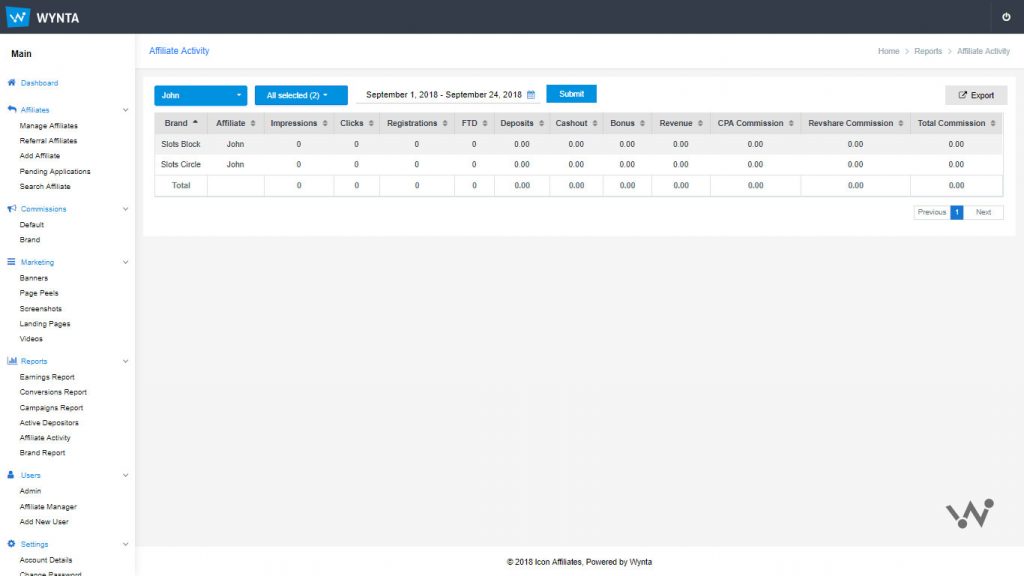Open Conversions Report menu item

(53, 392)
